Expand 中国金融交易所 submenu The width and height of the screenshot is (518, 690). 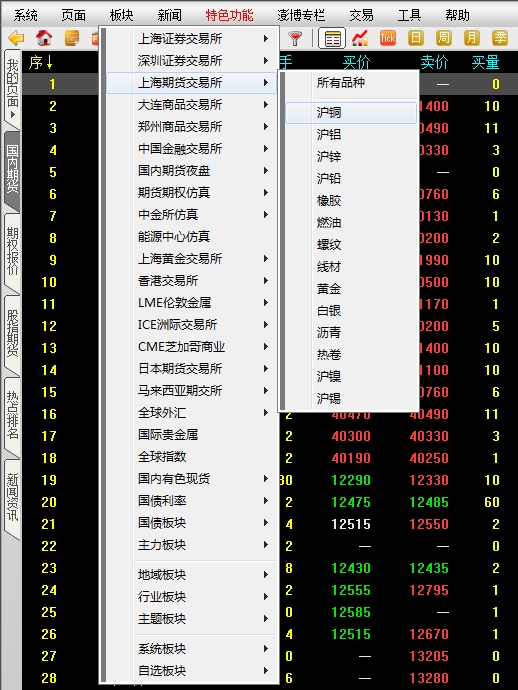[191, 149]
